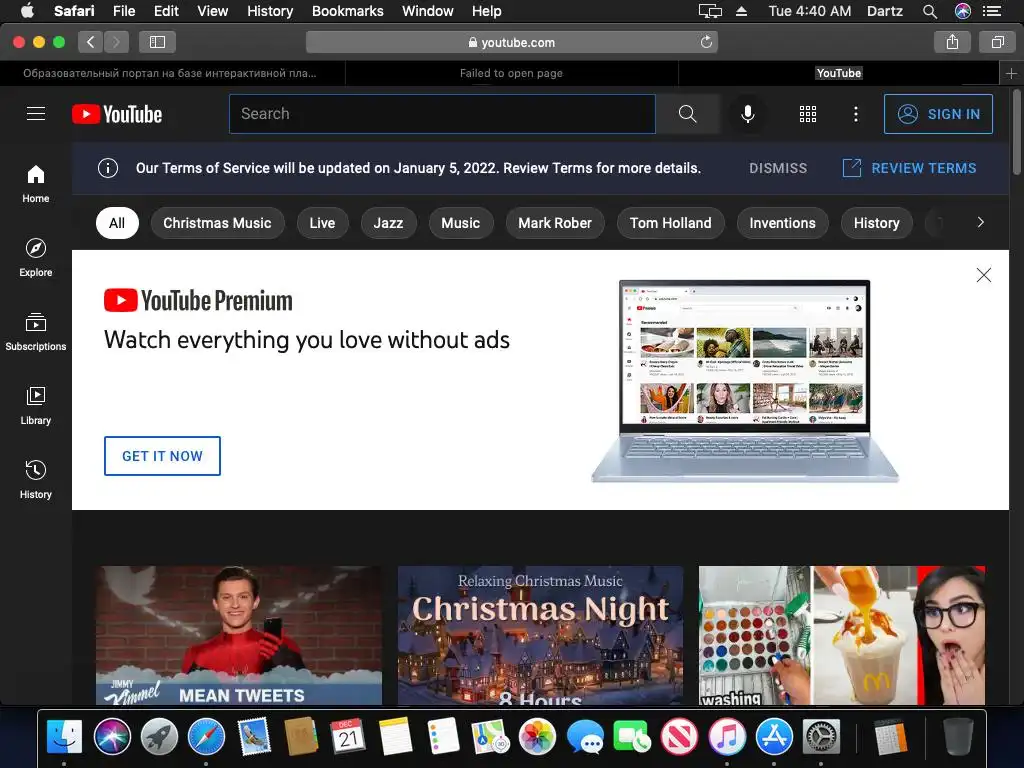Open Siri from the menu bar
Image resolution: width=1024 pixels, height=768 pixels.
963,11
